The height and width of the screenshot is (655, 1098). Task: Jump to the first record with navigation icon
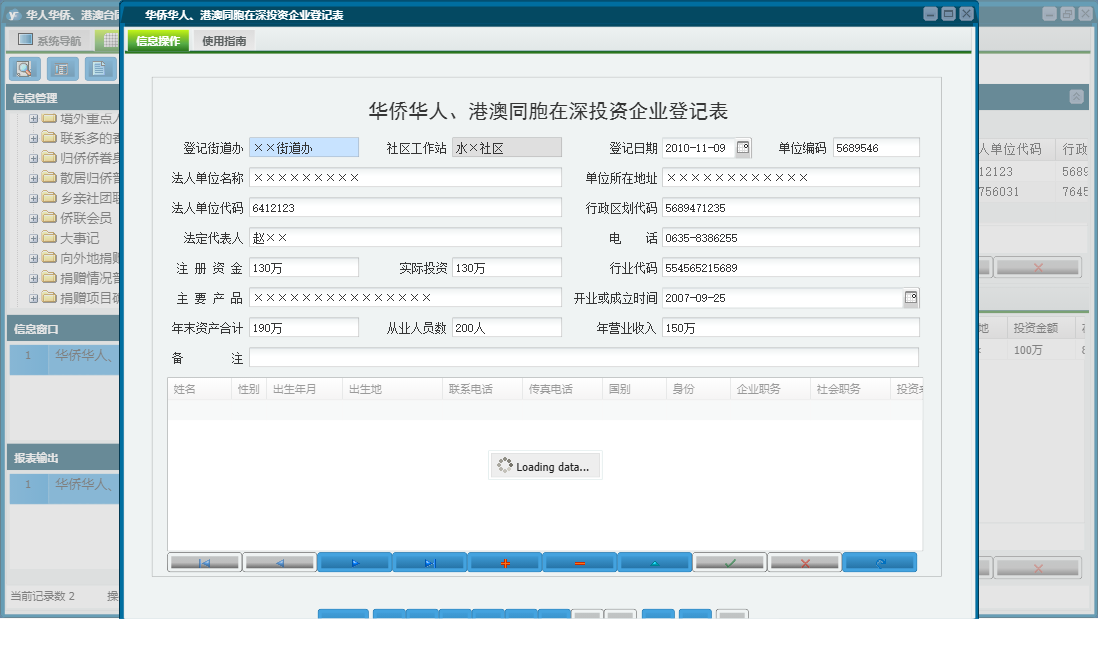pyautogui.click(x=204, y=562)
